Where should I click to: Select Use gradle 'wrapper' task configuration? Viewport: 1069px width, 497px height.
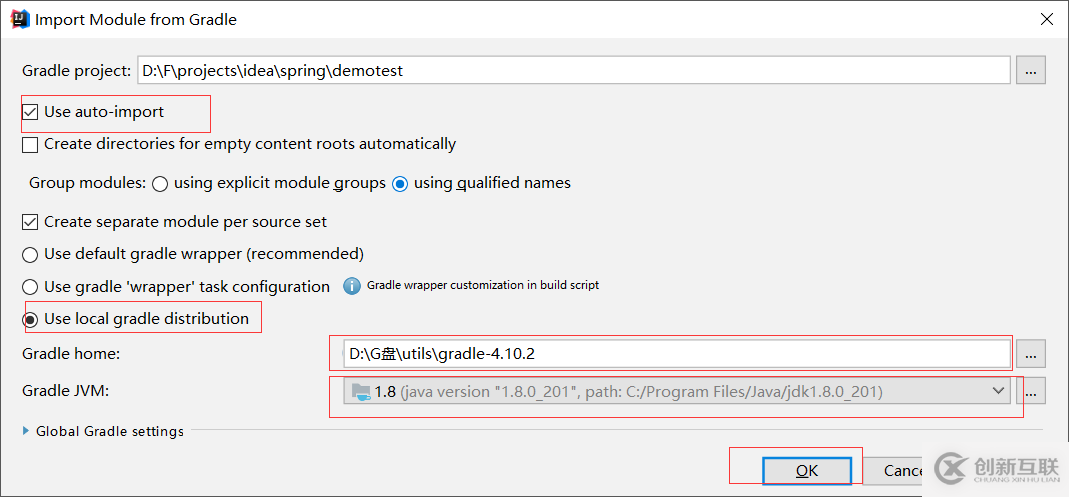coord(31,287)
